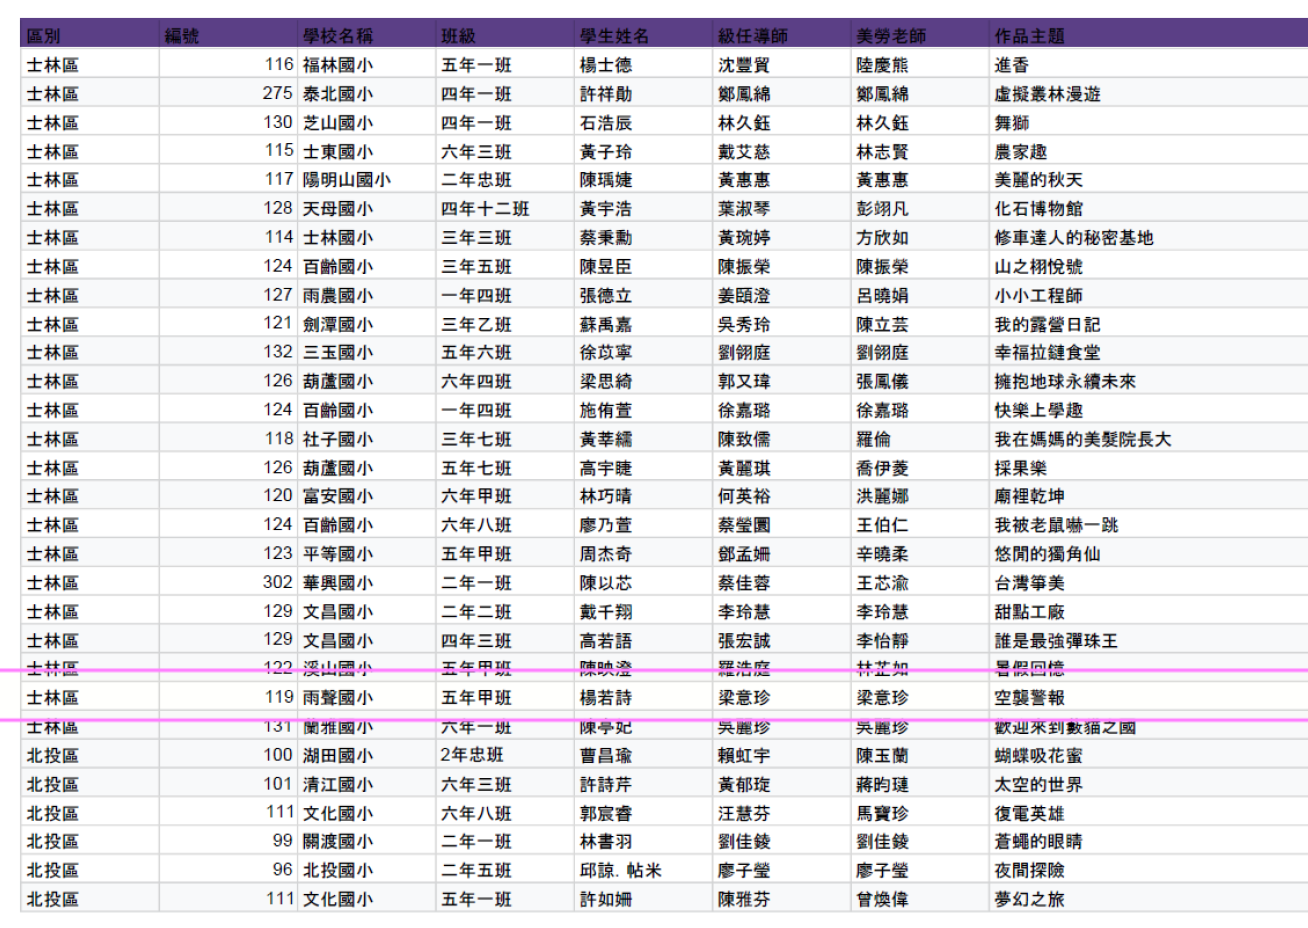Select the 四年十二班 class cell
Screen dimensions: 1308x928
(485, 209)
